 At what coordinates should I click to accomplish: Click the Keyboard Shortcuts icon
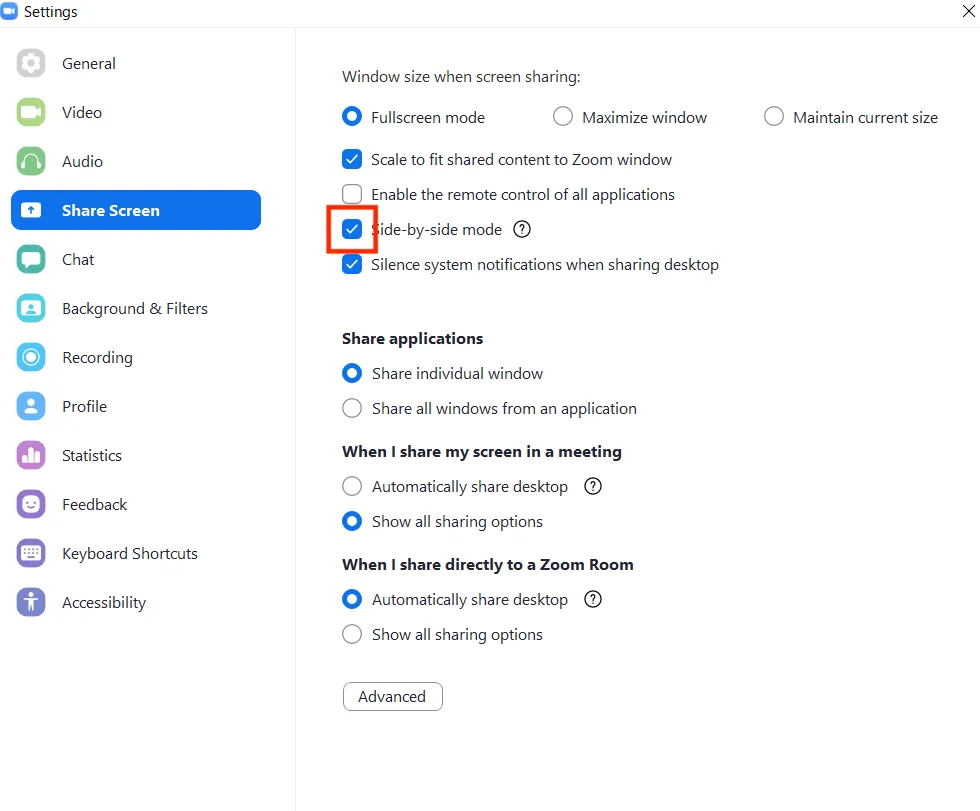[33, 552]
